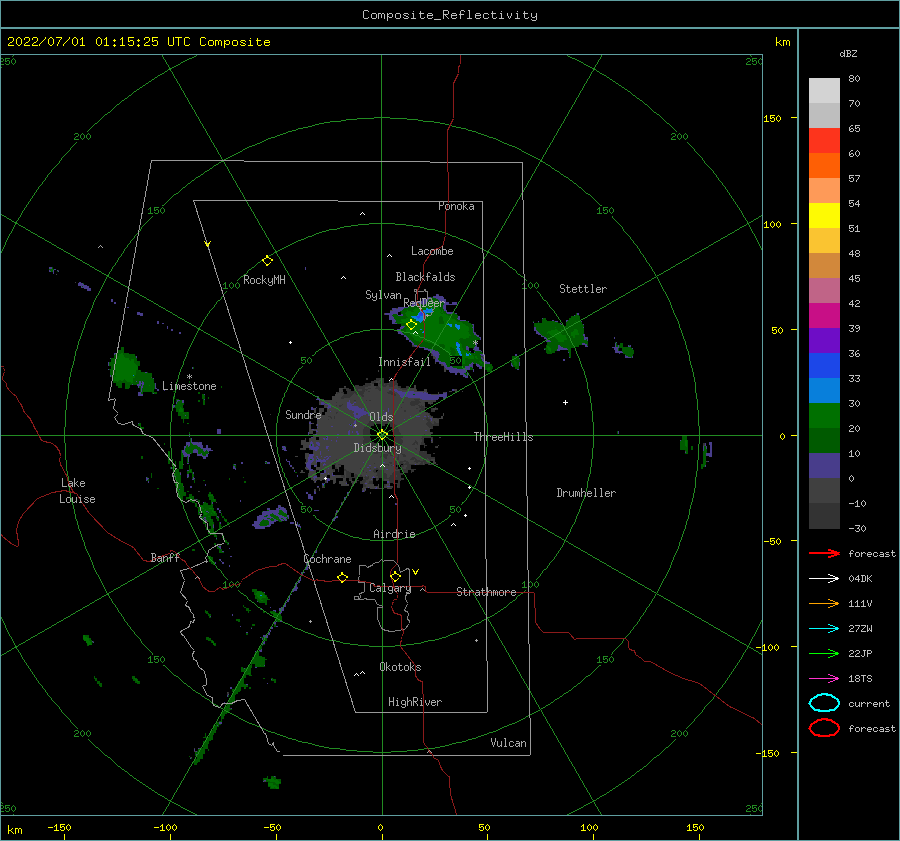Click the Olds city label
This screenshot has height=841, width=900.
click(x=381, y=417)
